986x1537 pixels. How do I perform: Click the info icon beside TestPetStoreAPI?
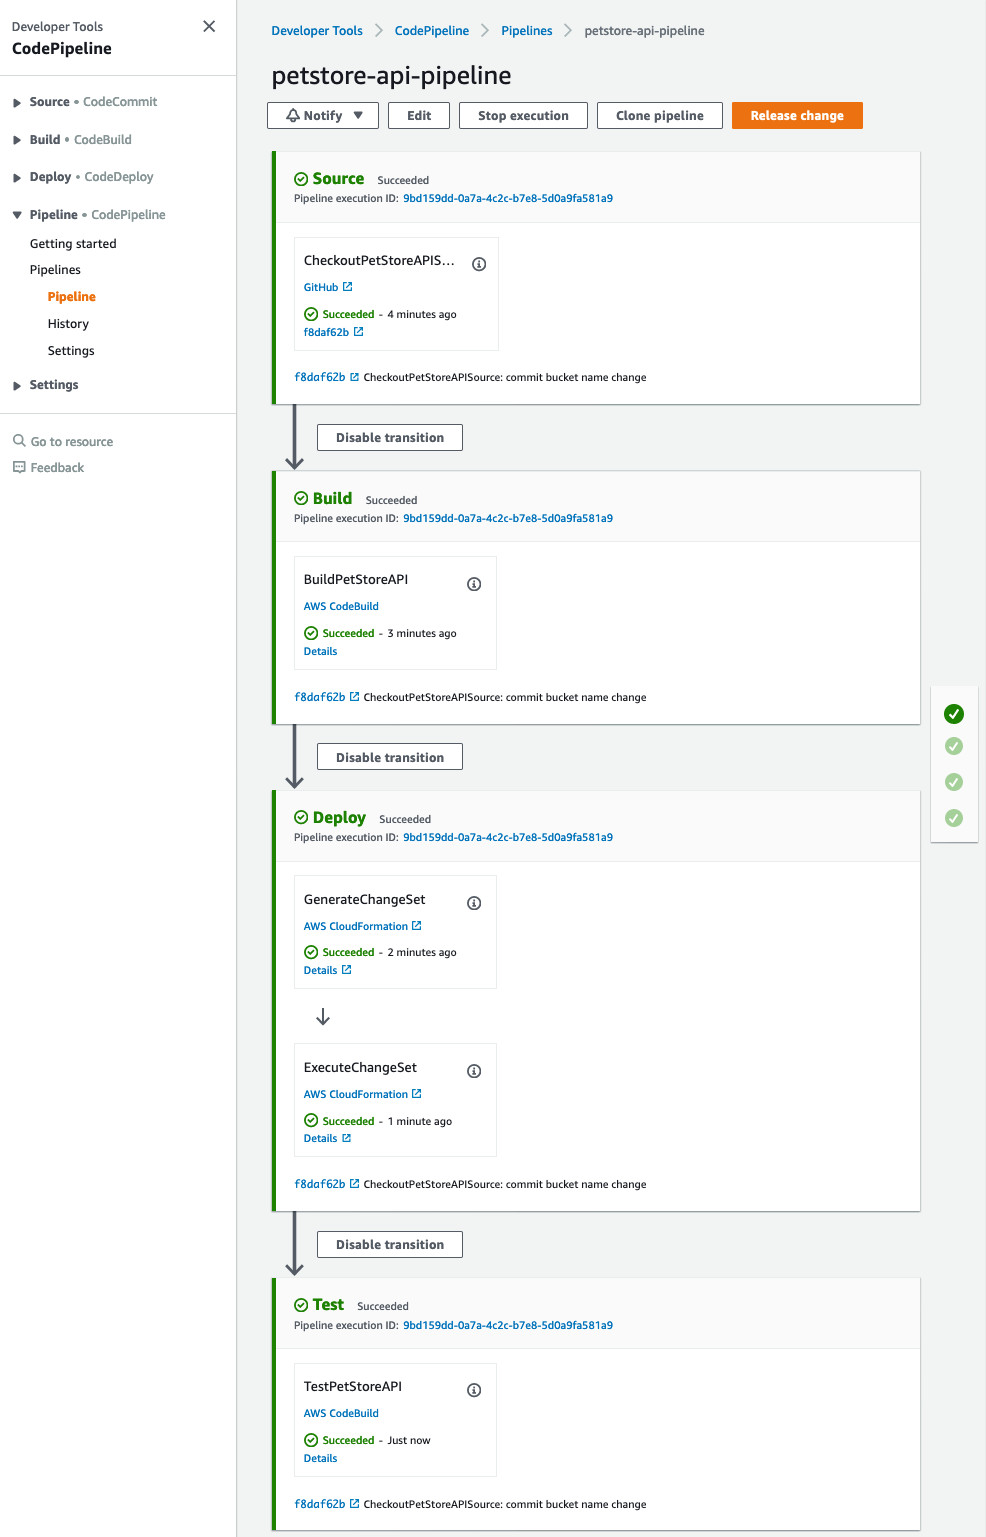[473, 1389]
